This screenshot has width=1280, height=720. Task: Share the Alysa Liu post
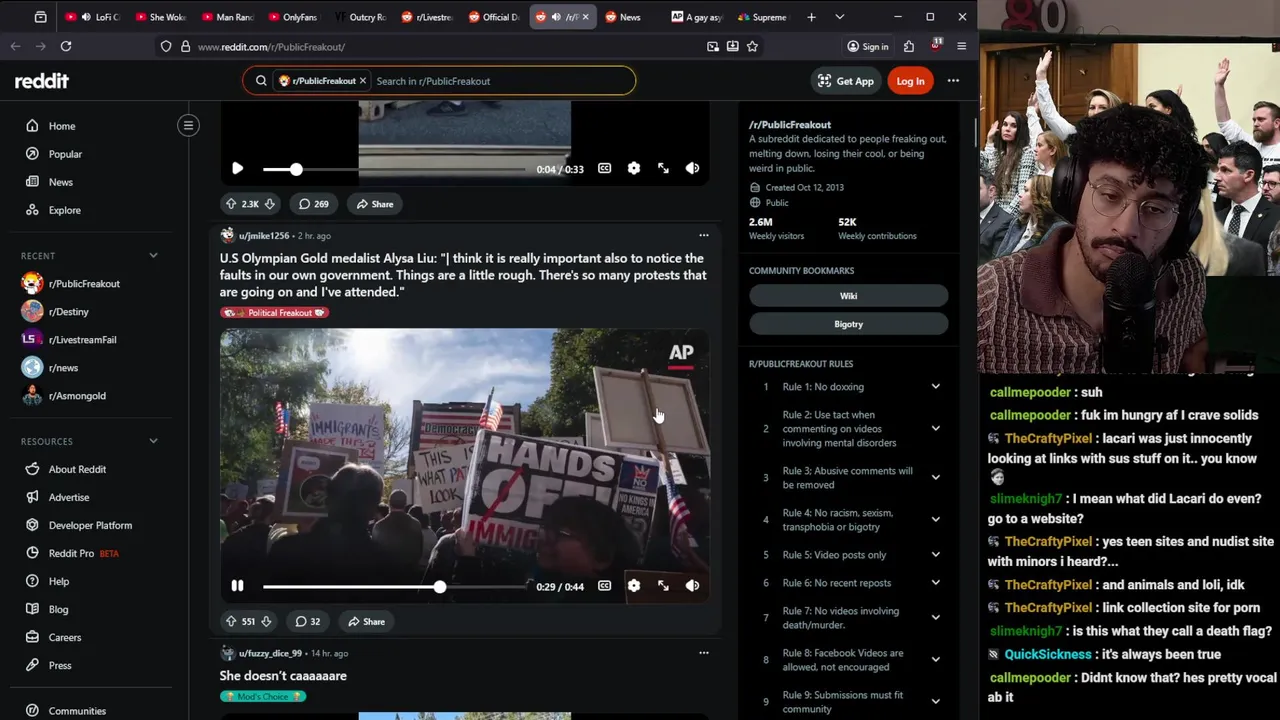point(366,621)
